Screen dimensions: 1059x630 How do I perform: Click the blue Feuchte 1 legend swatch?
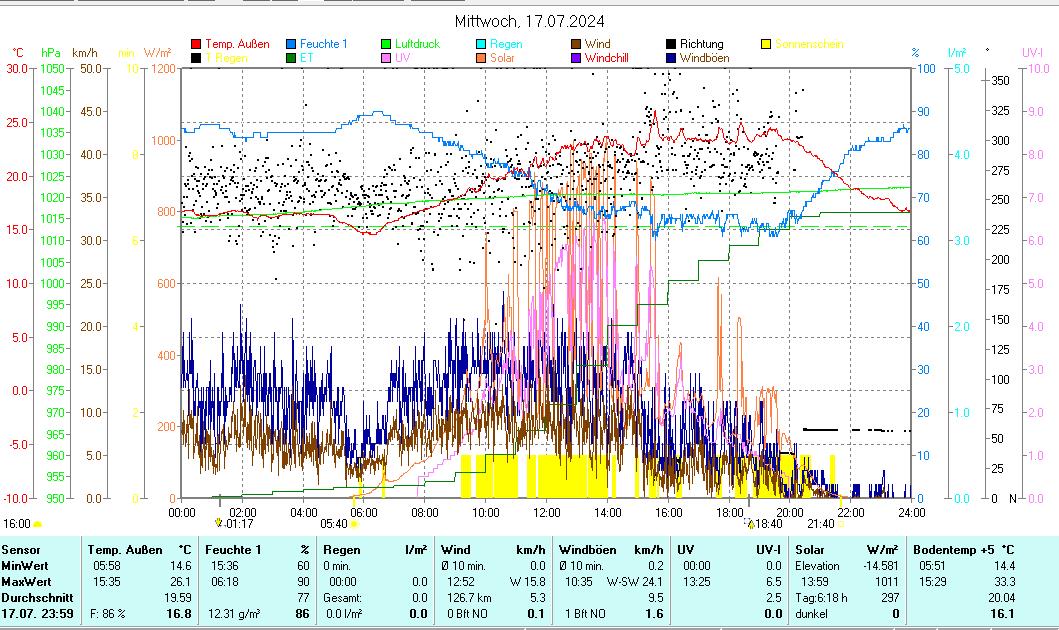click(291, 44)
